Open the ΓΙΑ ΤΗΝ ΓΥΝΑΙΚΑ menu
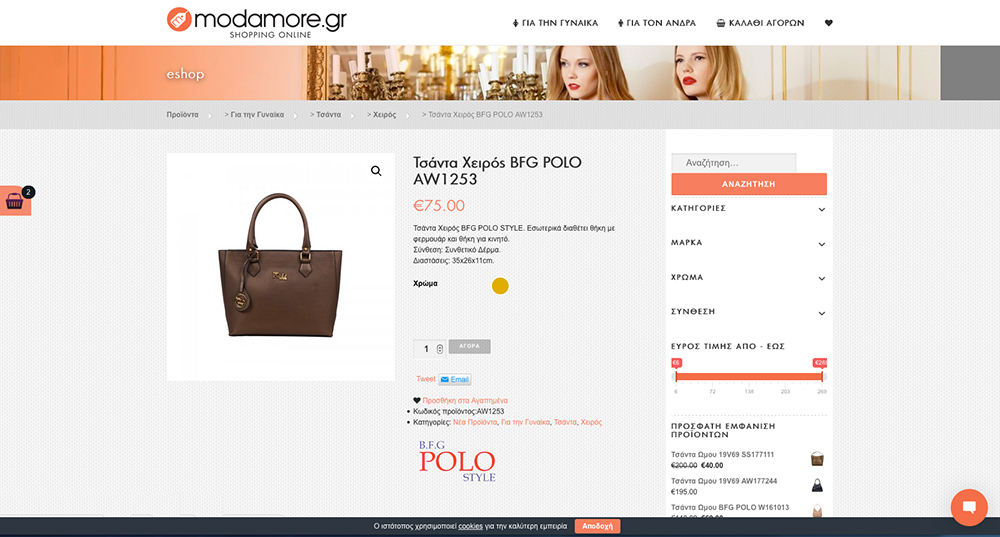 (555, 23)
